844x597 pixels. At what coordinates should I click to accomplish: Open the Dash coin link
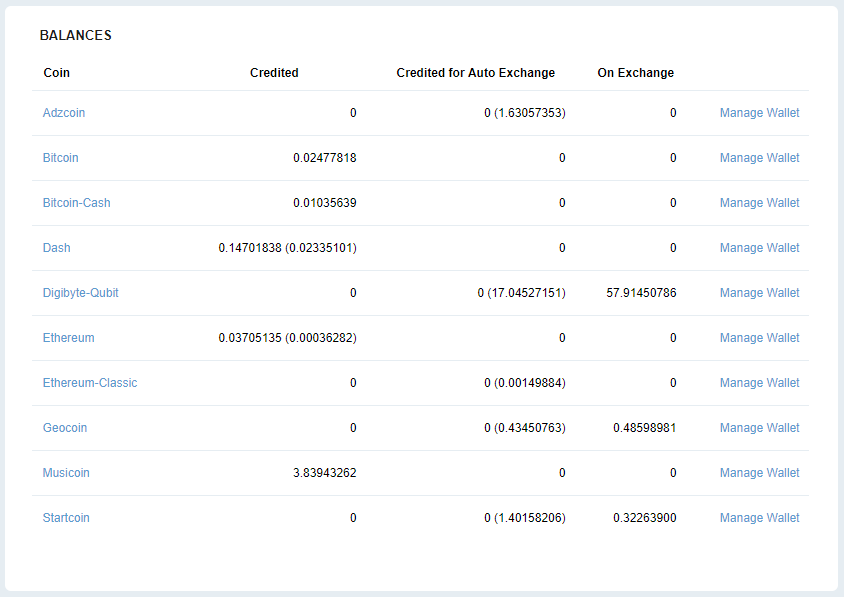[x=57, y=248]
